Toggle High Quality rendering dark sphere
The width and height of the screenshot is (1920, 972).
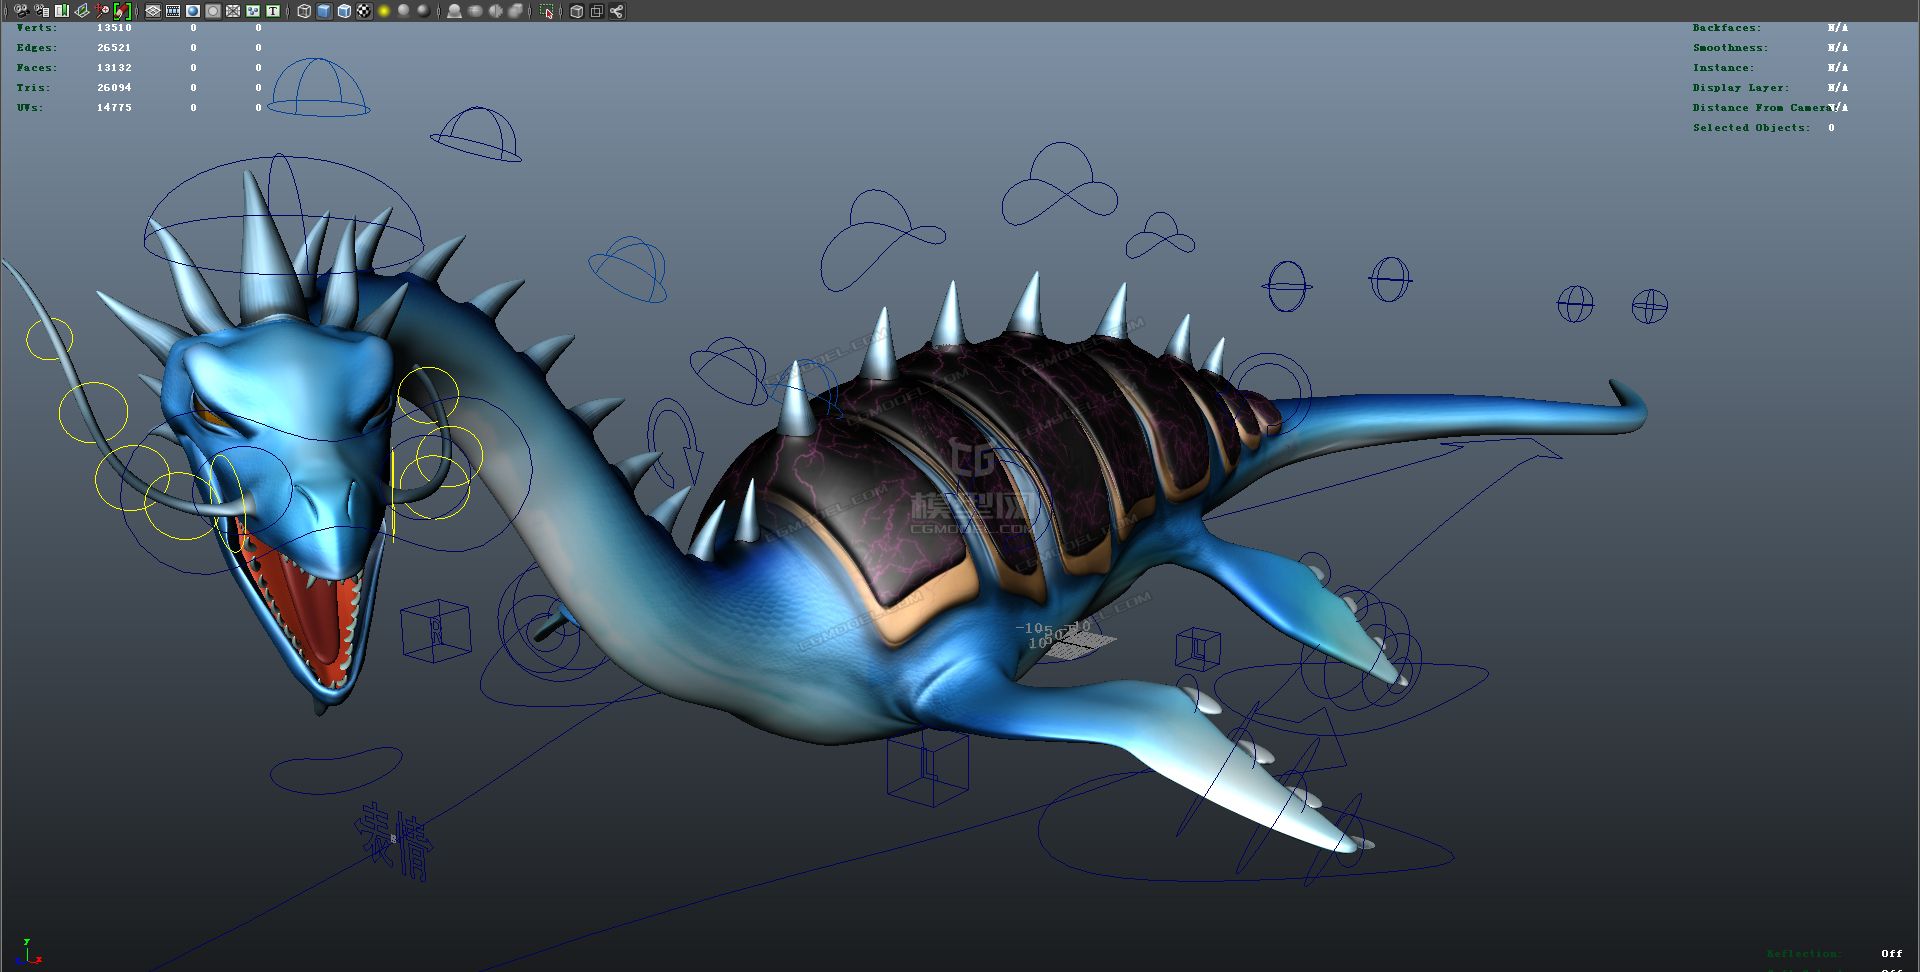tap(424, 11)
